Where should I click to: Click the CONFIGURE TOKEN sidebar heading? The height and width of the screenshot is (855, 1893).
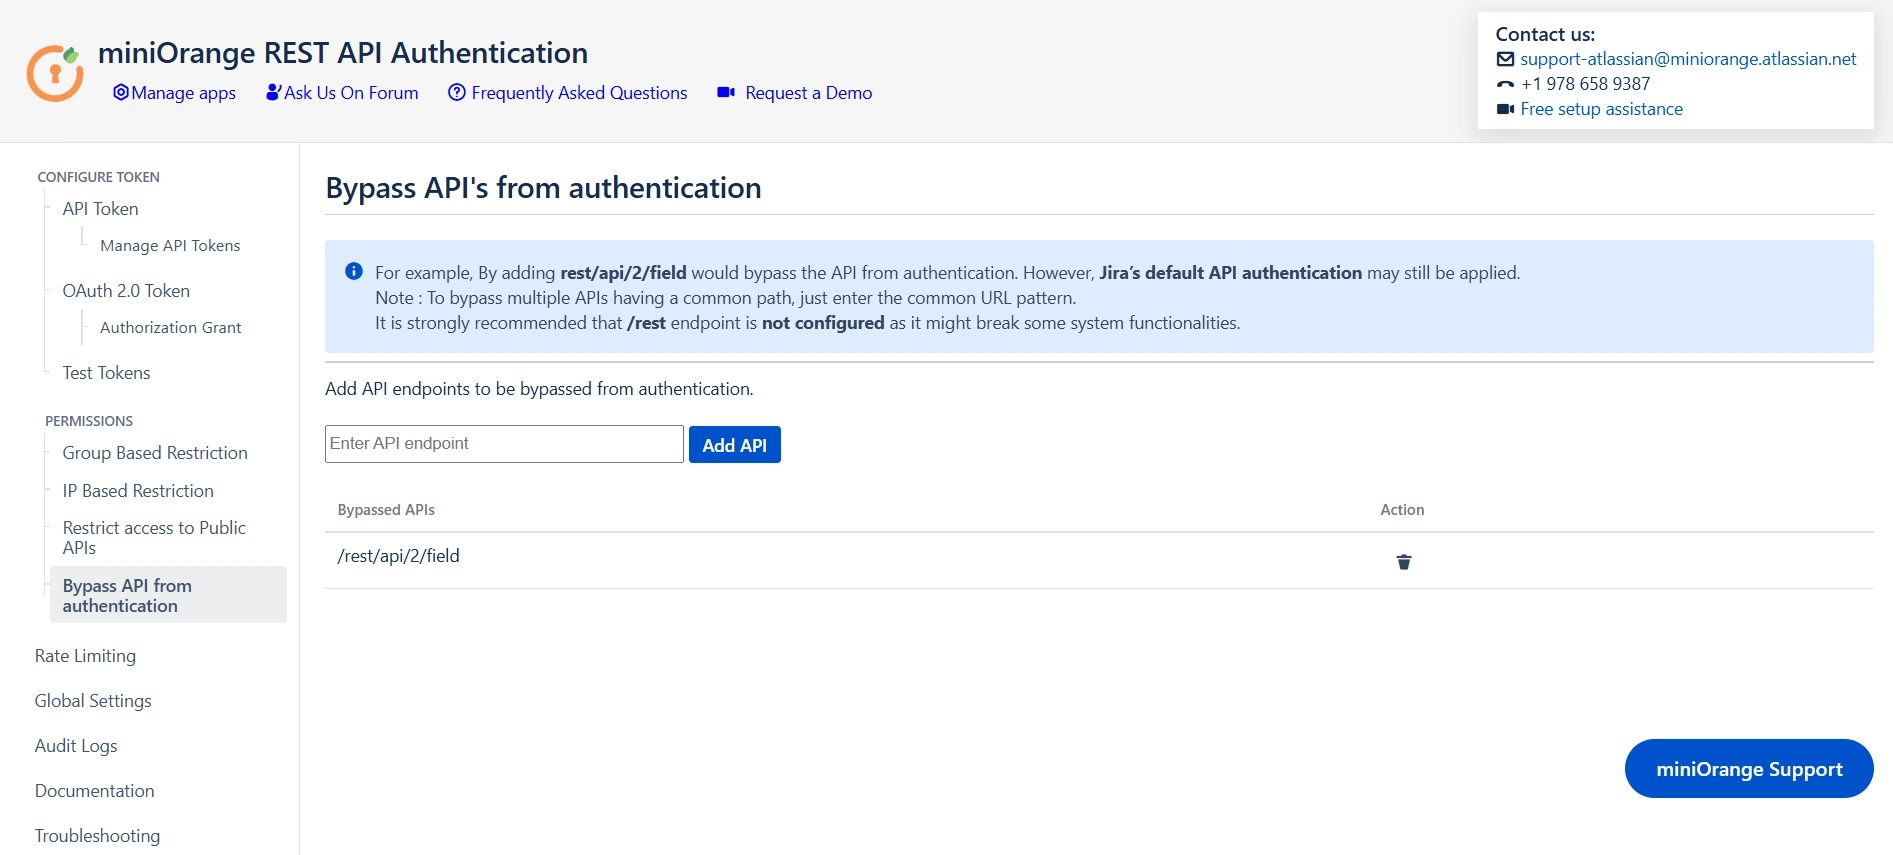click(98, 177)
